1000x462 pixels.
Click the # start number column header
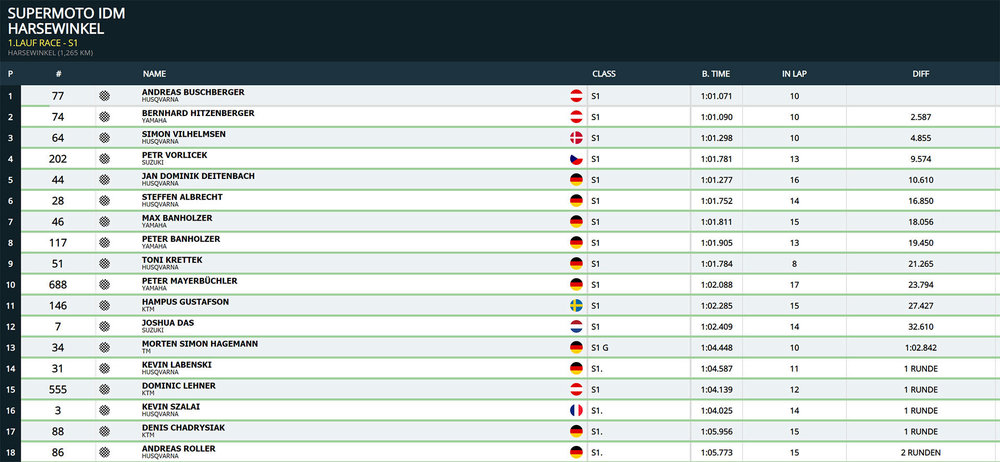click(x=58, y=74)
